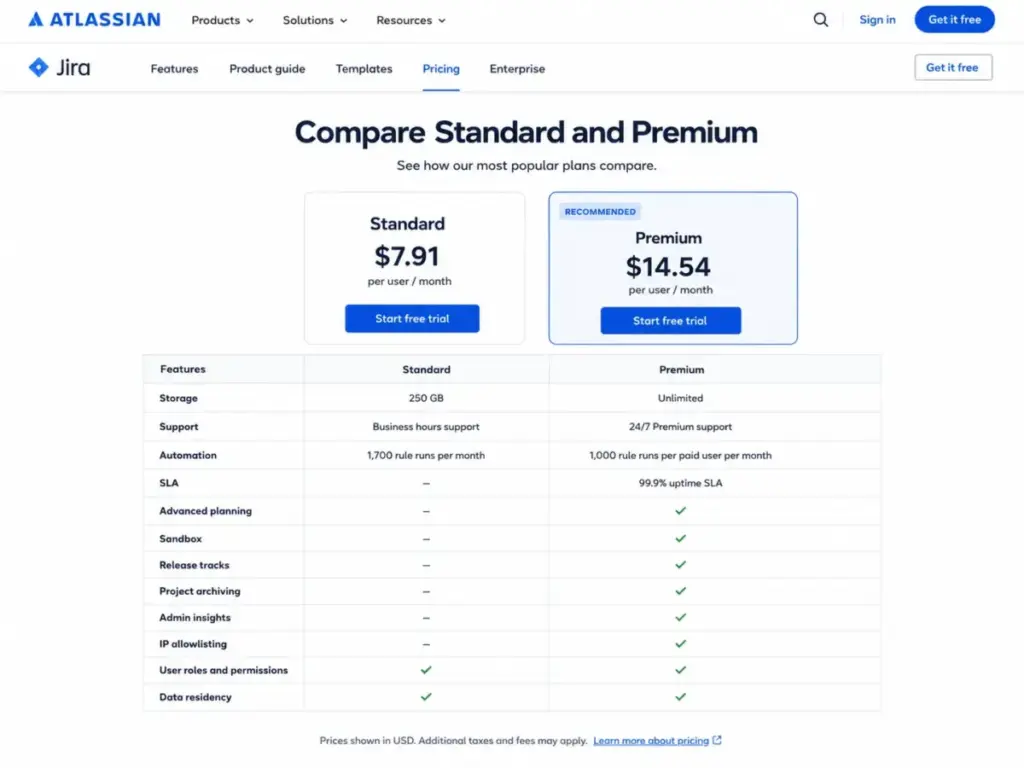
Task: Click Premium checkmark in Data residency row
Action: 680,696
